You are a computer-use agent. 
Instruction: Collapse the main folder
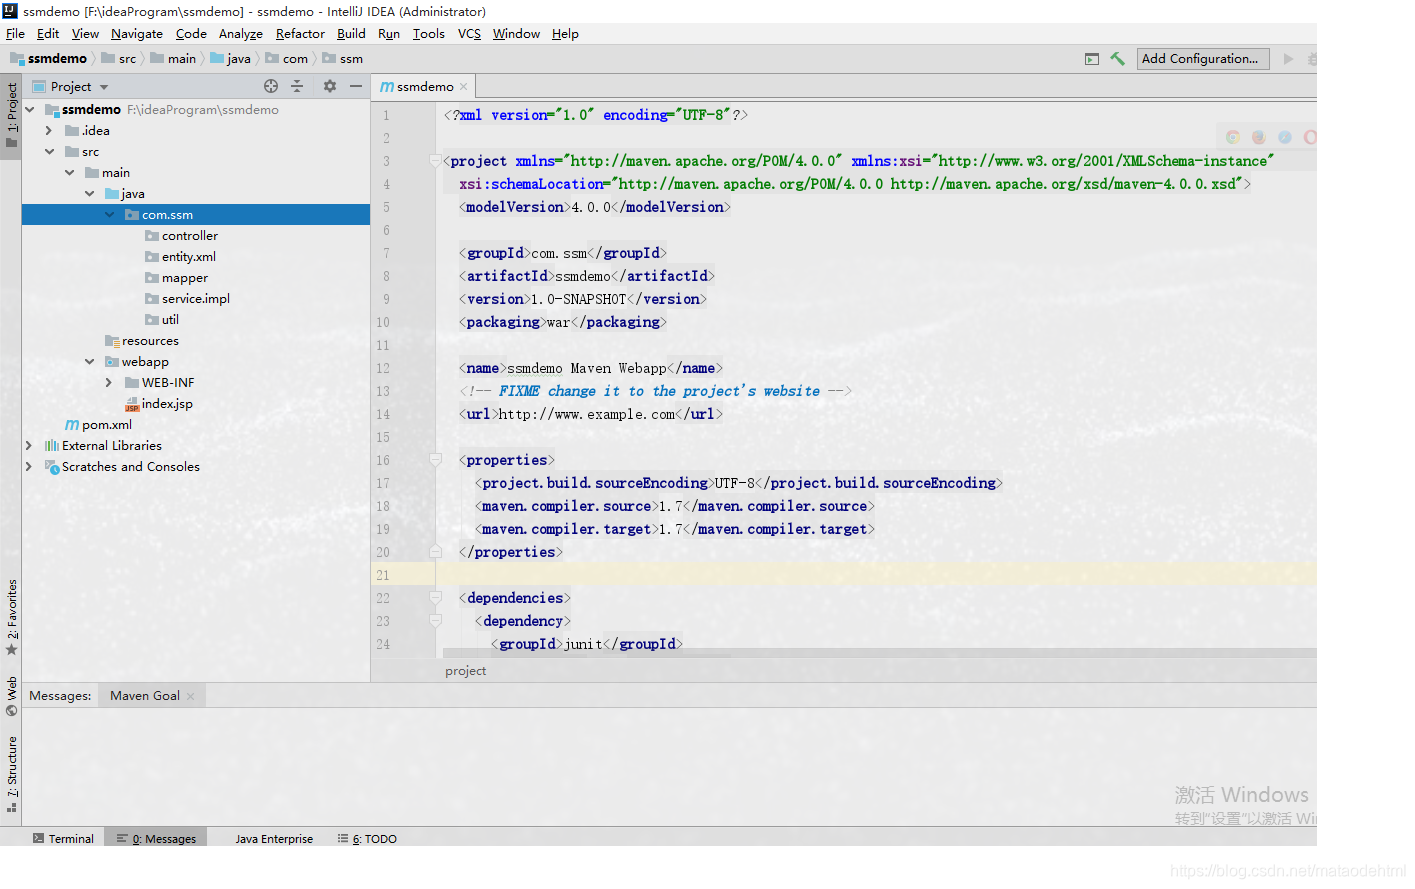pyautogui.click(x=69, y=173)
